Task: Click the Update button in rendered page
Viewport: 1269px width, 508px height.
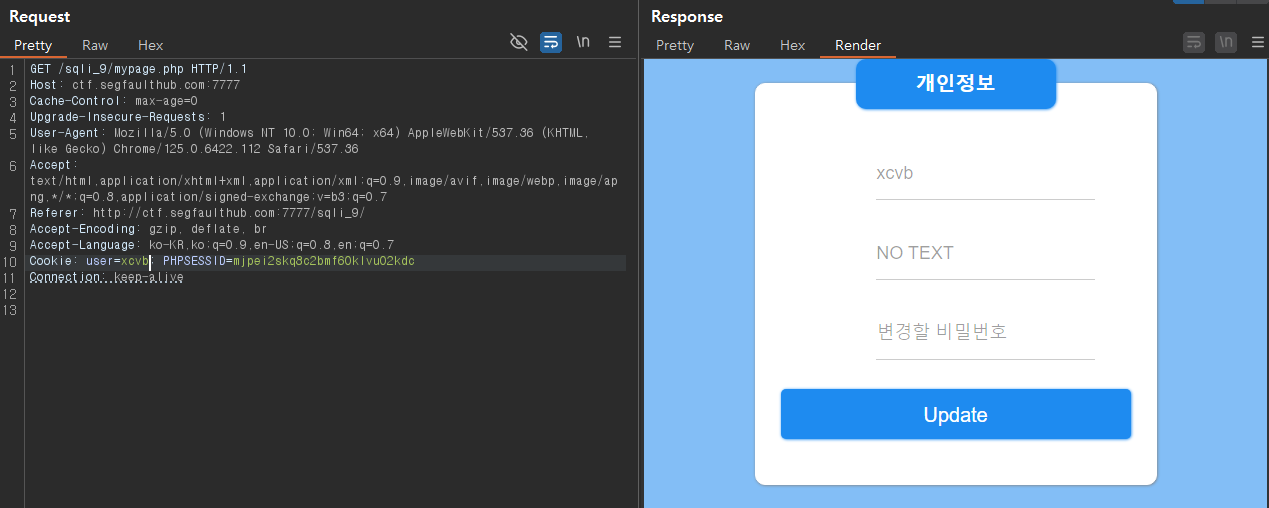Action: [956, 414]
